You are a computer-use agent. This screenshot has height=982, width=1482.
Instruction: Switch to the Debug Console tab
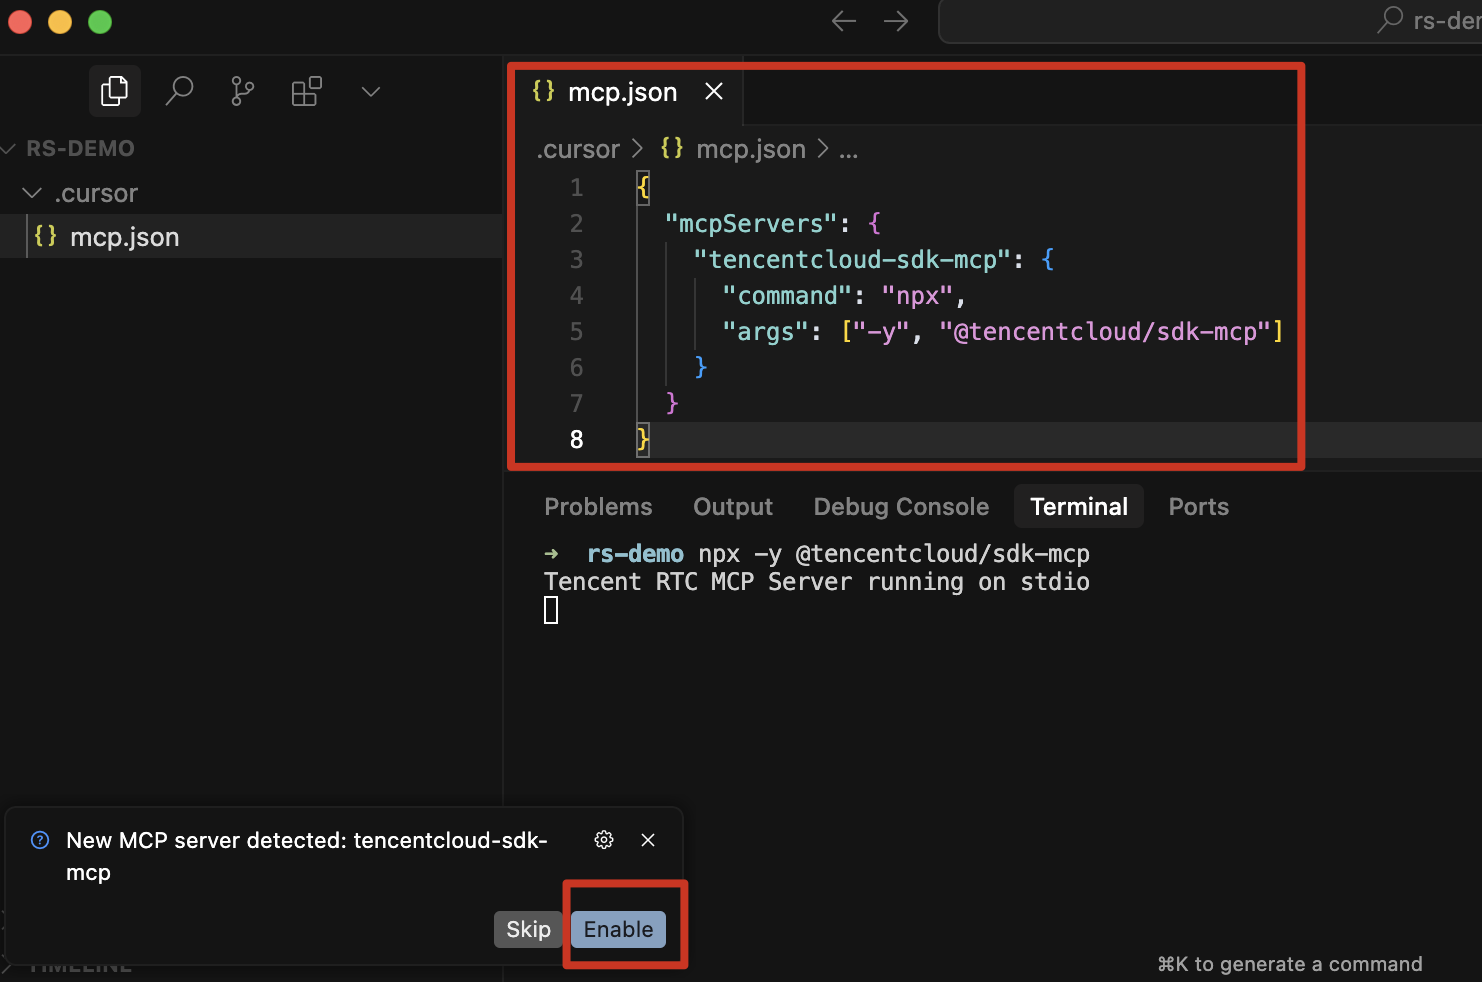(901, 507)
